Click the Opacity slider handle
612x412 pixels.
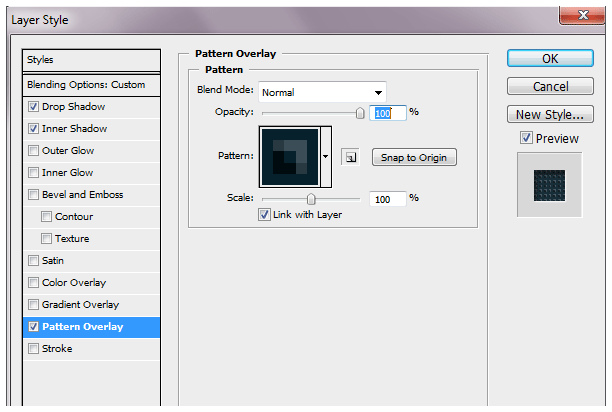360,114
